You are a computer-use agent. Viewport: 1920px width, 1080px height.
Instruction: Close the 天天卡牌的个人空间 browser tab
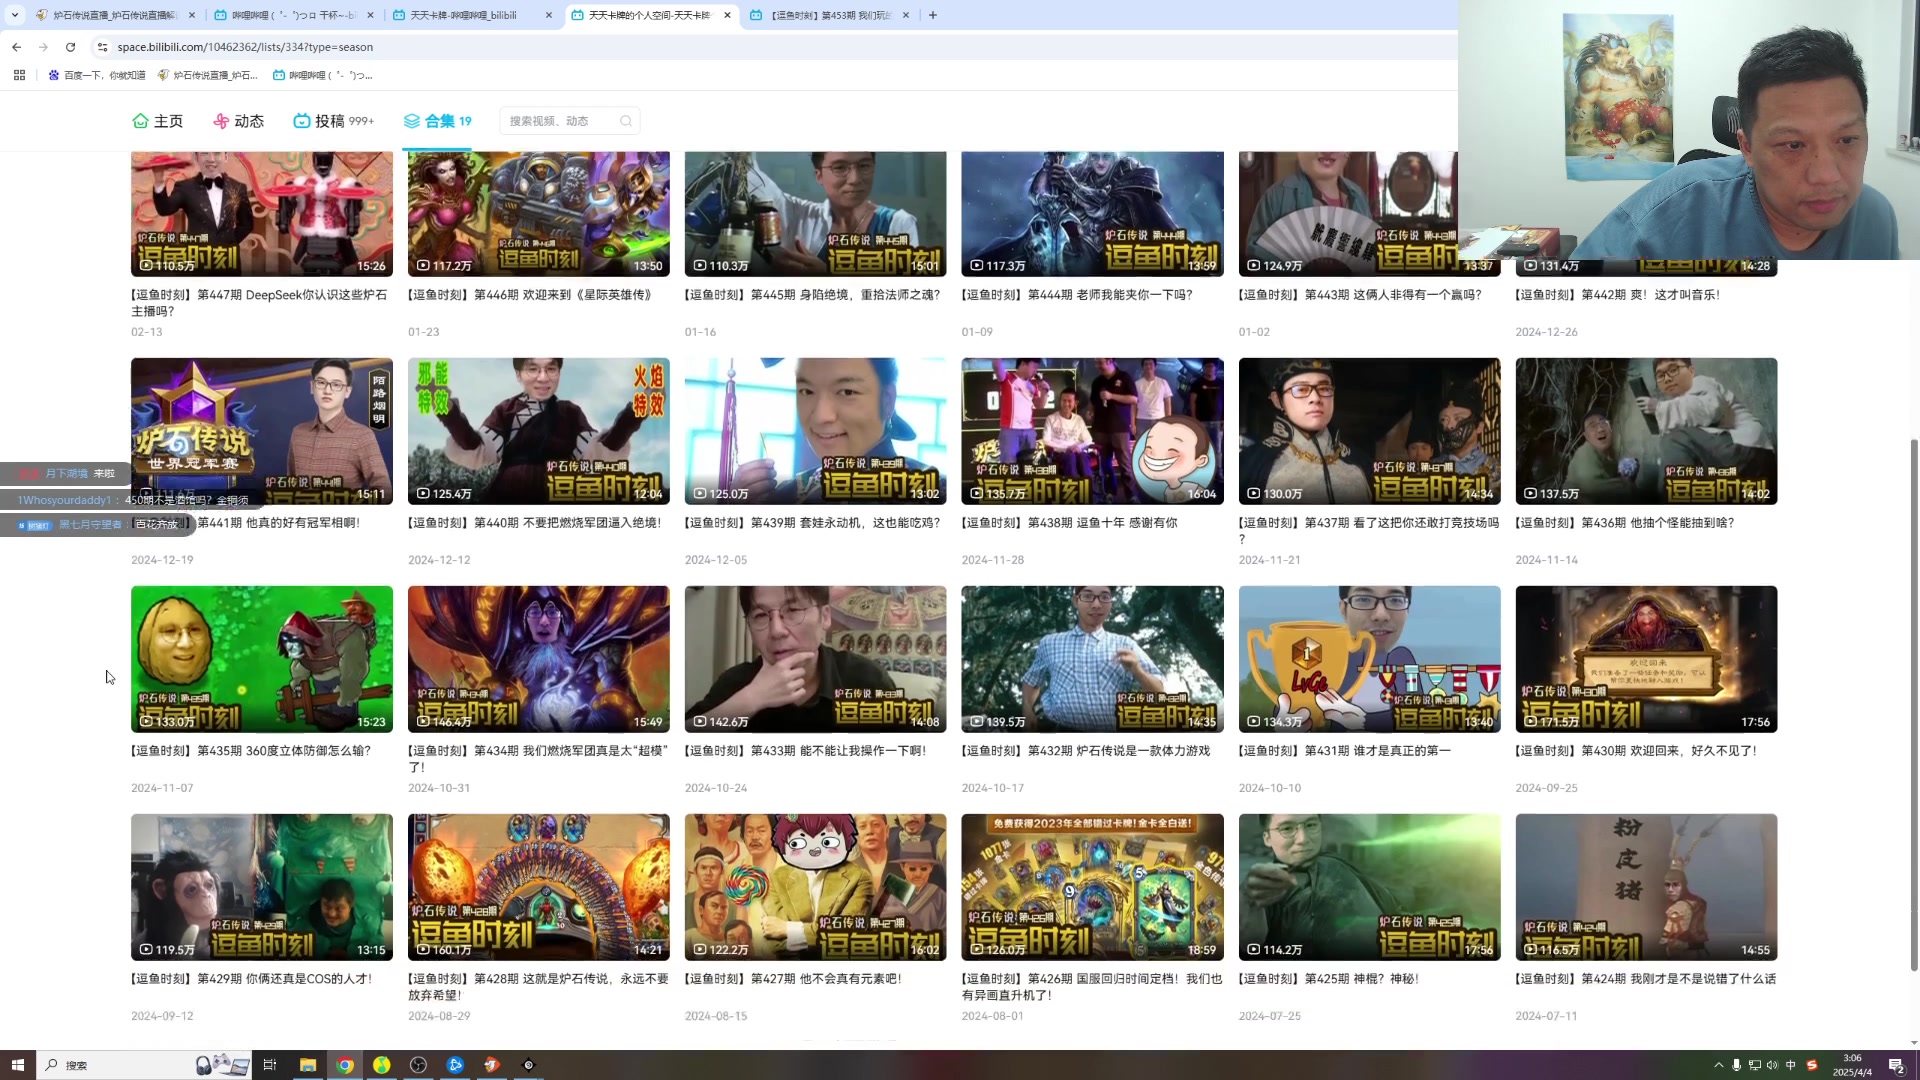728,15
